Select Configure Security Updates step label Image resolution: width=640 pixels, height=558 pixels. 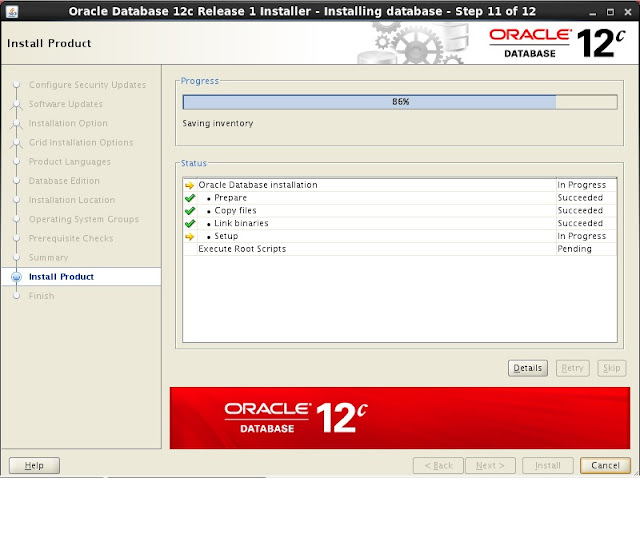point(87,85)
